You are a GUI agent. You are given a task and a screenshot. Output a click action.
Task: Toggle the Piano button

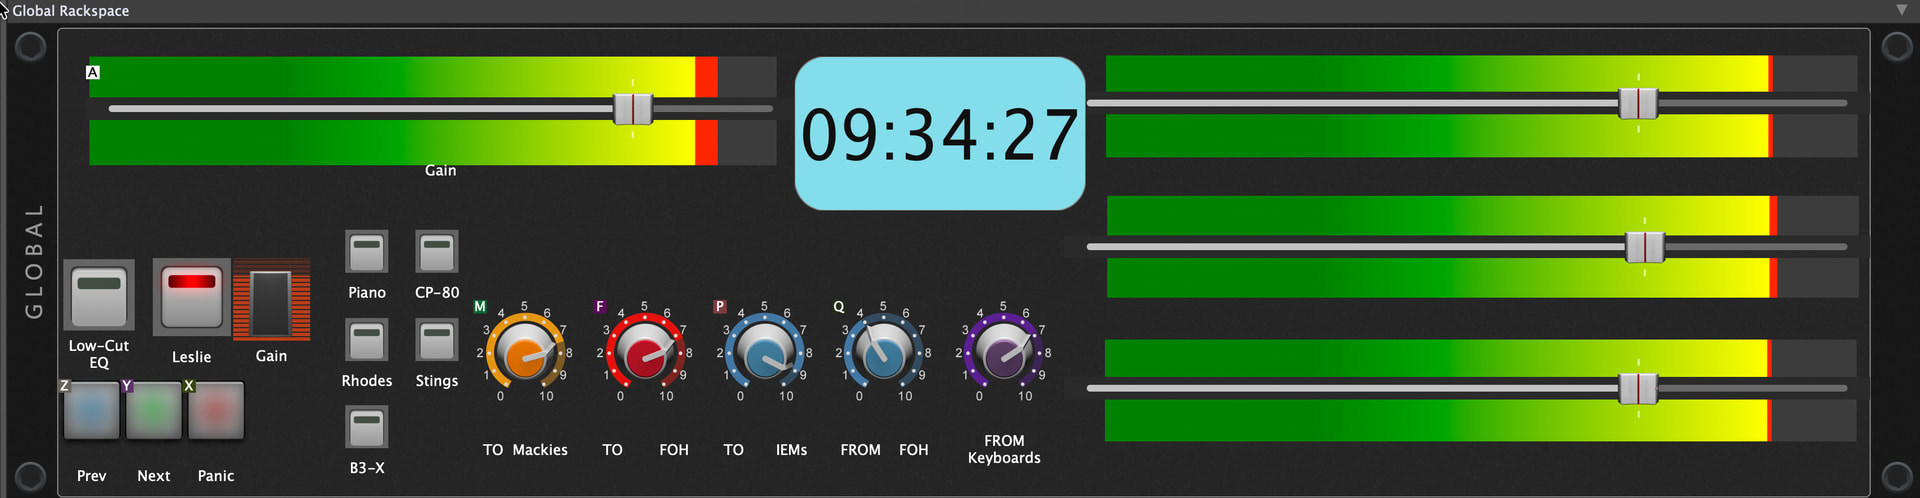pos(367,252)
